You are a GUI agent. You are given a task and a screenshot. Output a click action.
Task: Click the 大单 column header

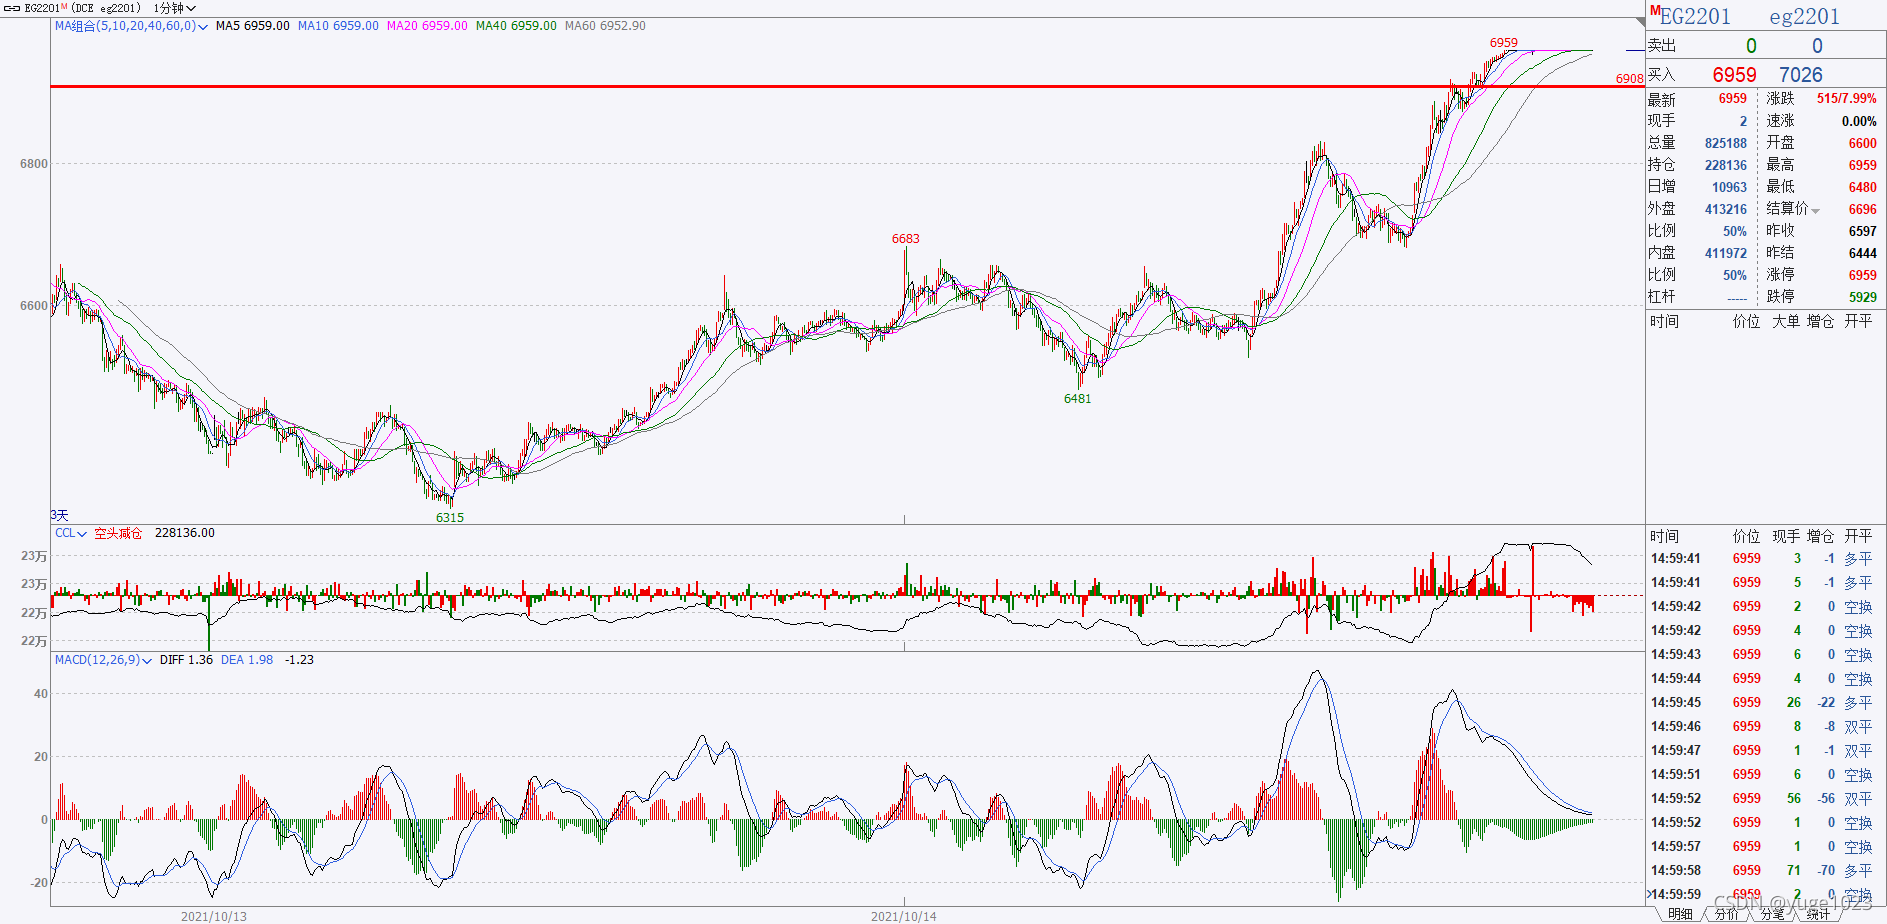point(1786,321)
